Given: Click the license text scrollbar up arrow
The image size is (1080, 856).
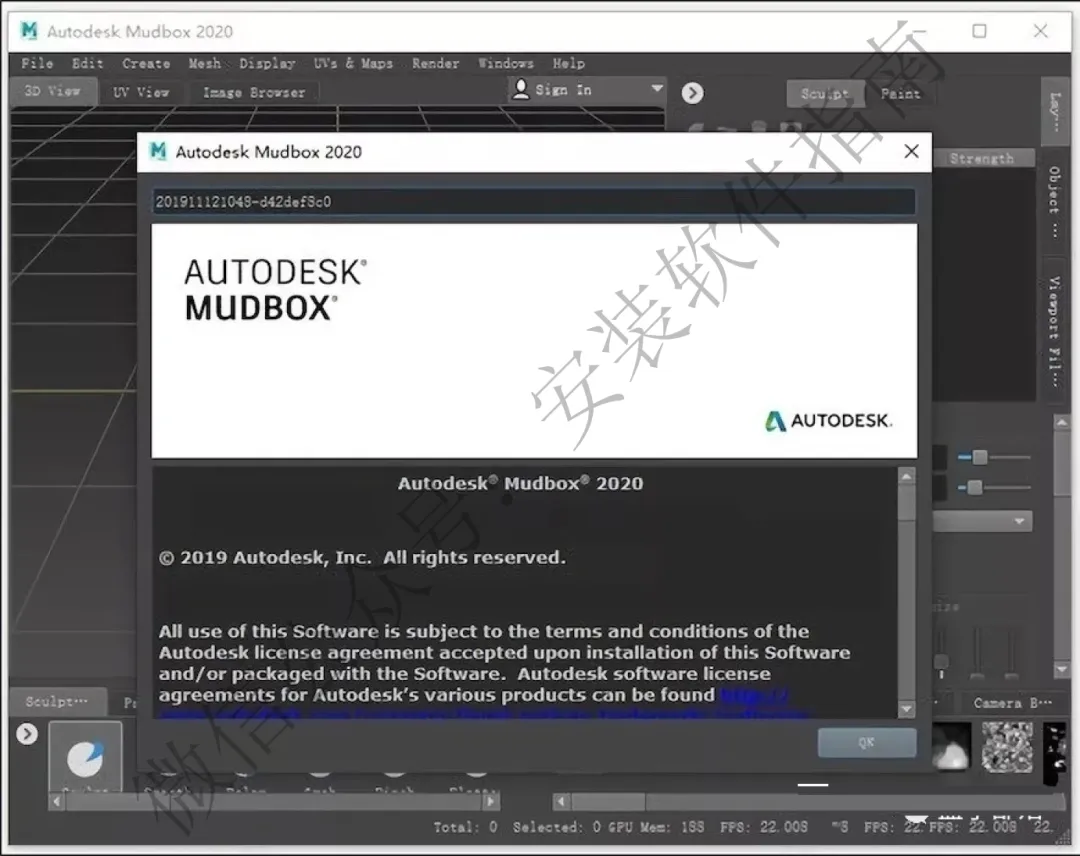Looking at the screenshot, I should pyautogui.click(x=906, y=476).
